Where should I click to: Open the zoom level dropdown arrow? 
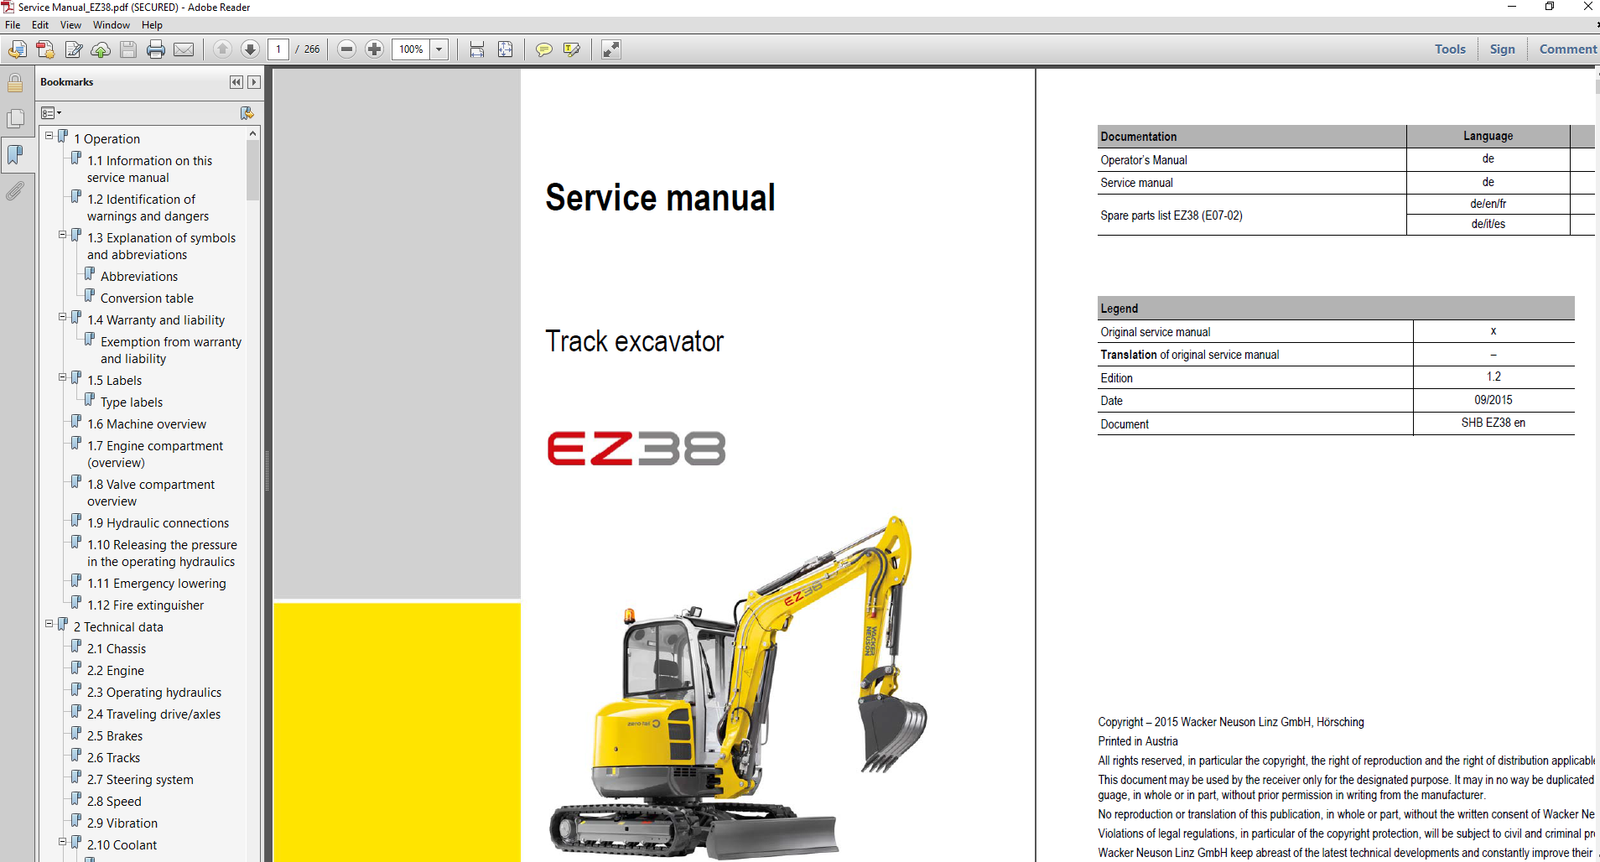pos(438,49)
